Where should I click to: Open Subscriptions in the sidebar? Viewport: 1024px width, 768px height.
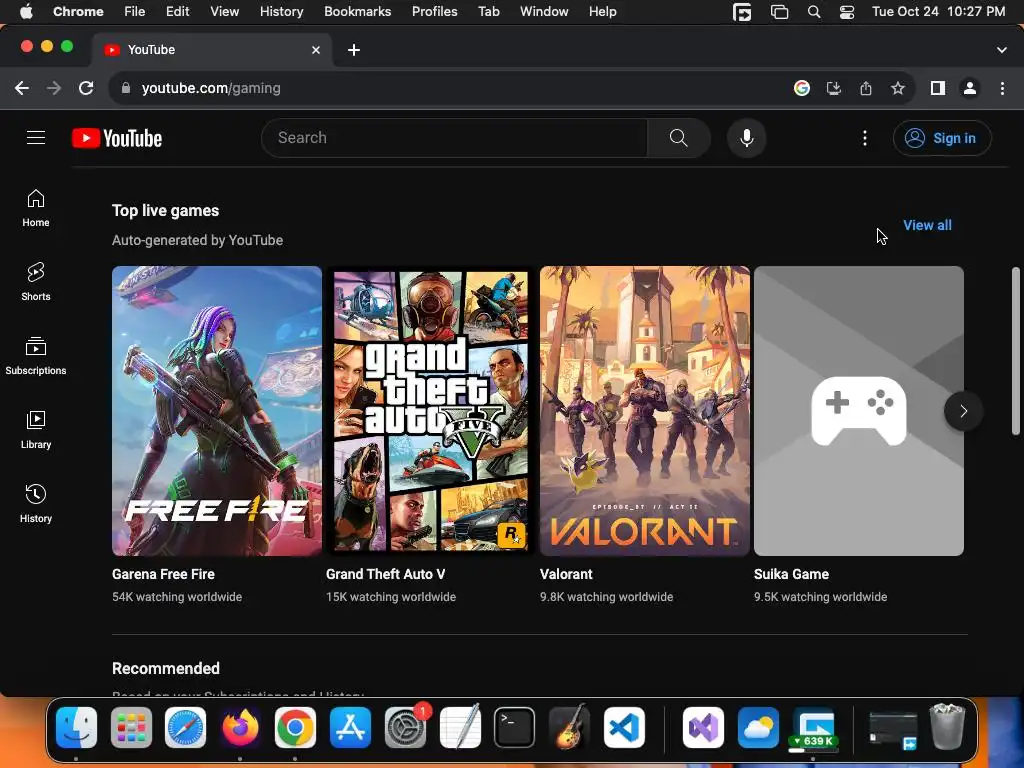pyautogui.click(x=36, y=356)
